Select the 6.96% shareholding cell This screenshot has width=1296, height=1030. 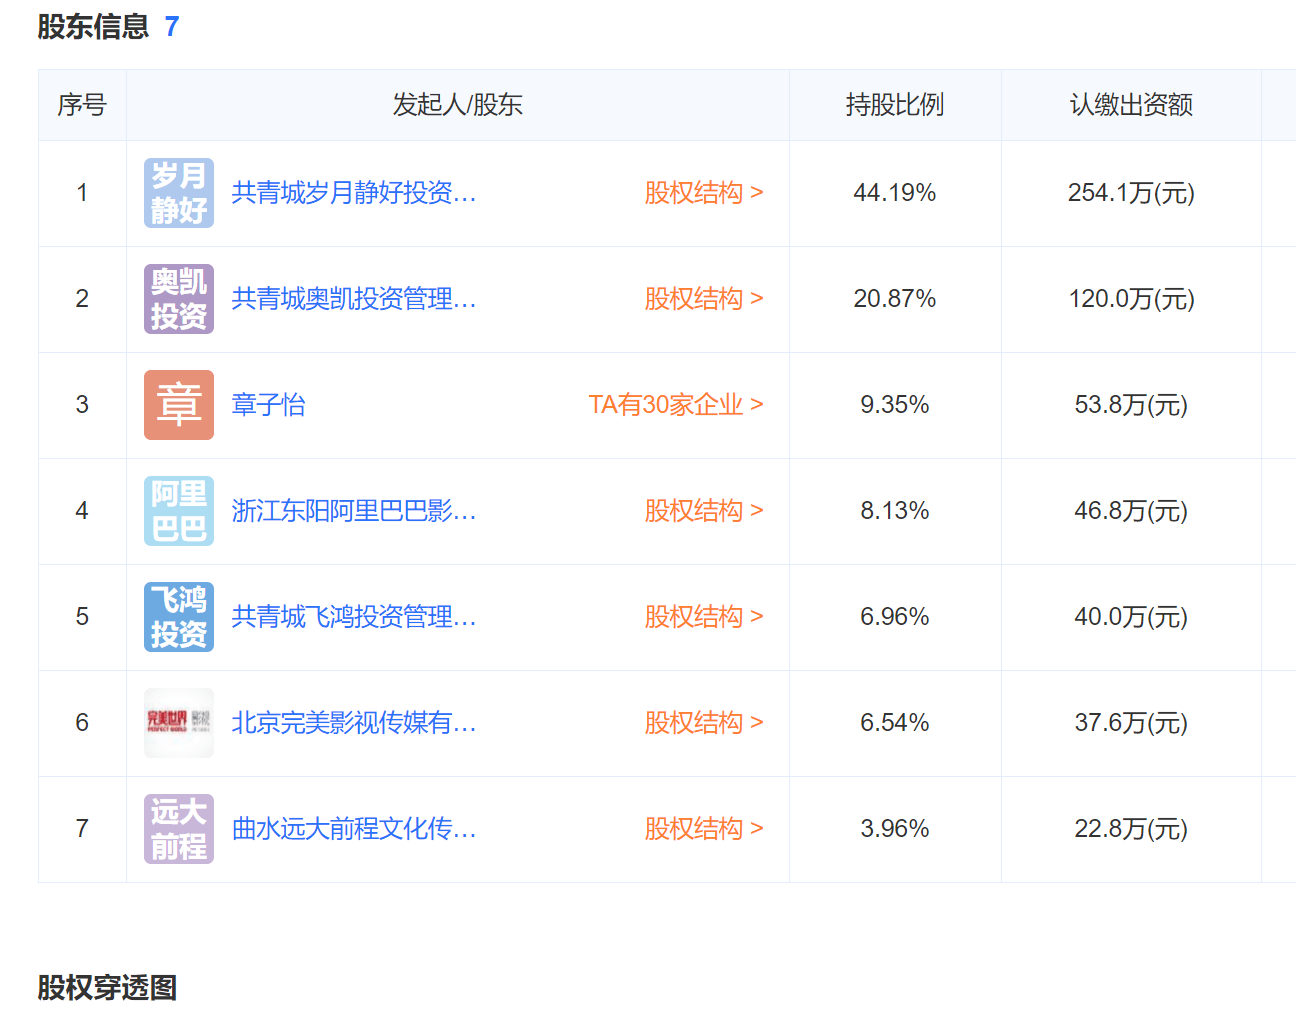coord(895,617)
